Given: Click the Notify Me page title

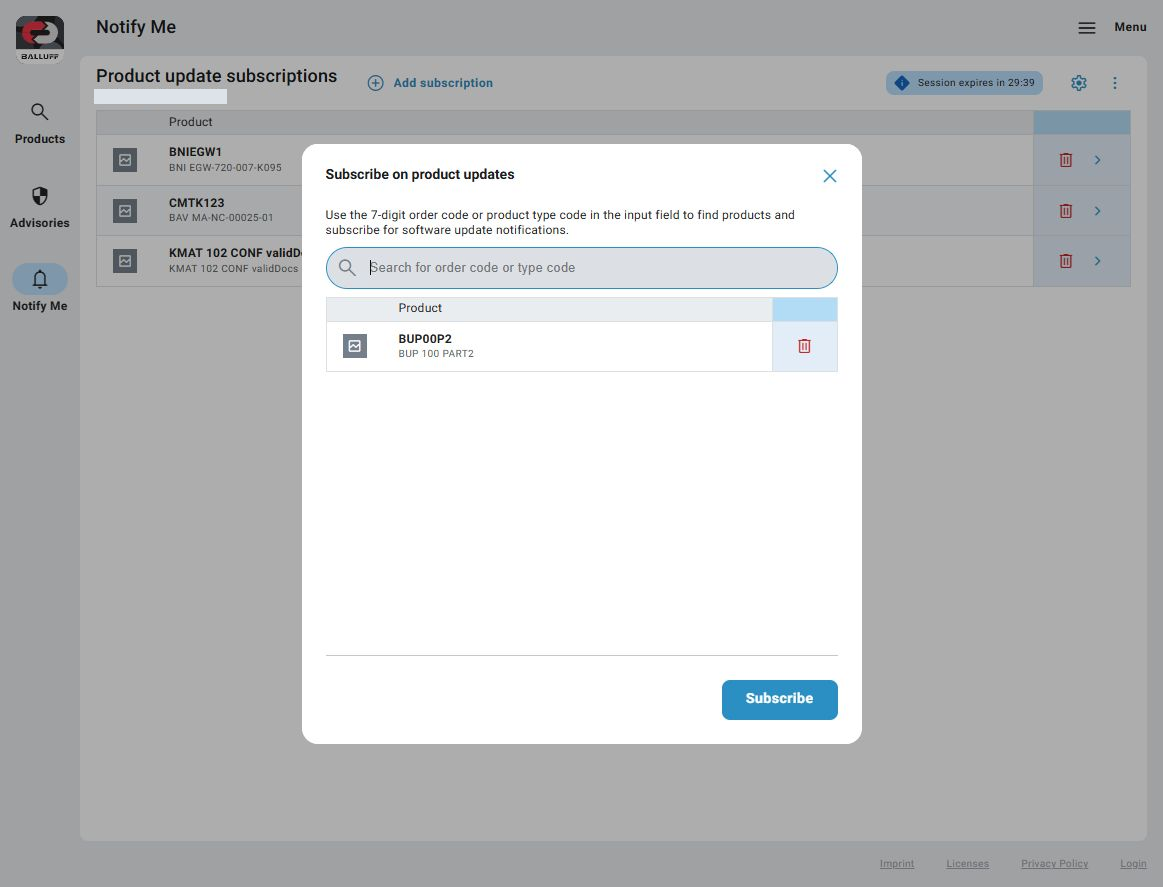Looking at the screenshot, I should pos(136,27).
